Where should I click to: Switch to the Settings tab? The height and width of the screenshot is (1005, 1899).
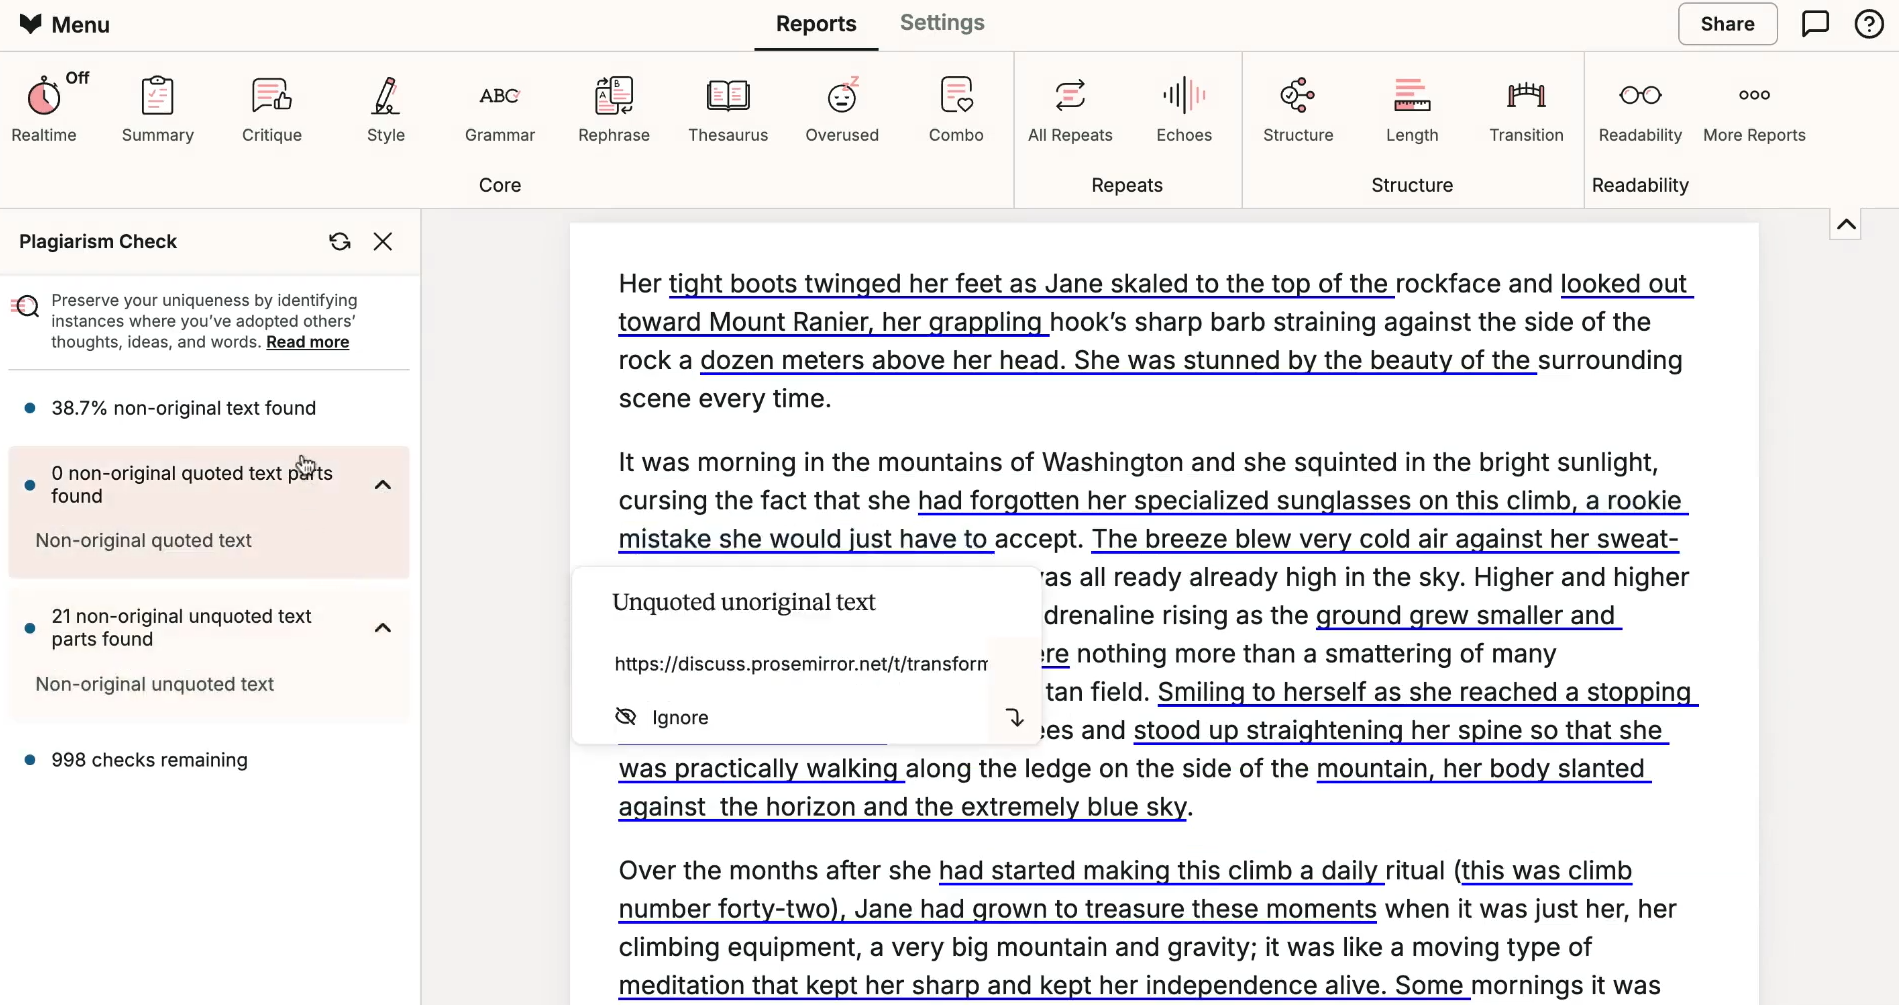click(x=942, y=23)
